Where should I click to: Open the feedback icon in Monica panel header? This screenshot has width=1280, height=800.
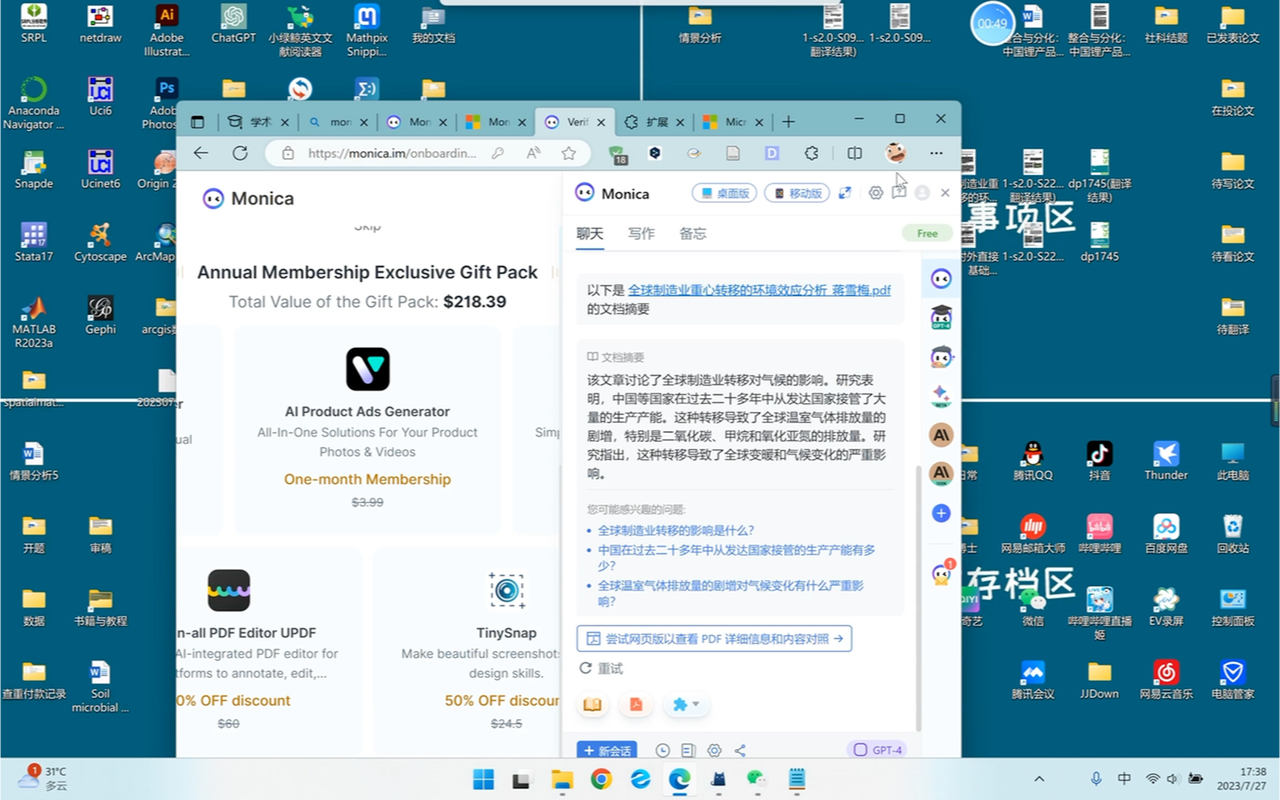(899, 192)
